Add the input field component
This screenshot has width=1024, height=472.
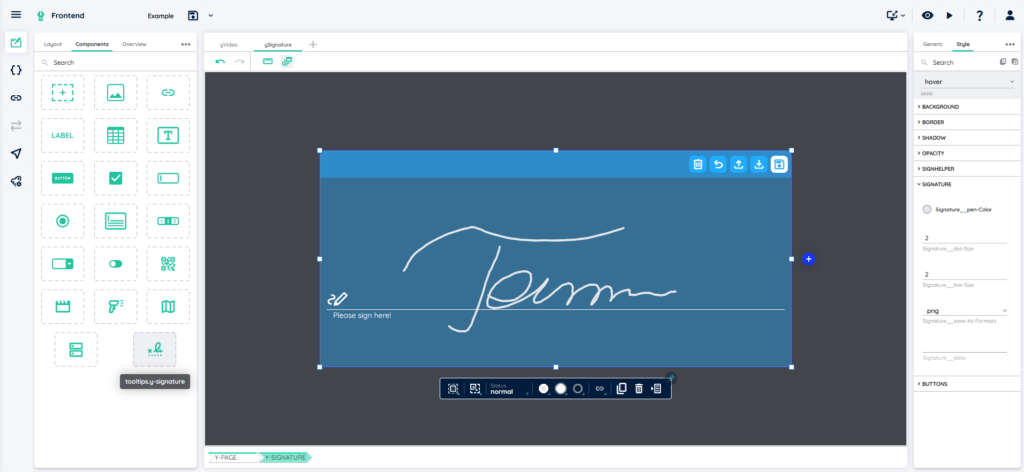[168, 178]
